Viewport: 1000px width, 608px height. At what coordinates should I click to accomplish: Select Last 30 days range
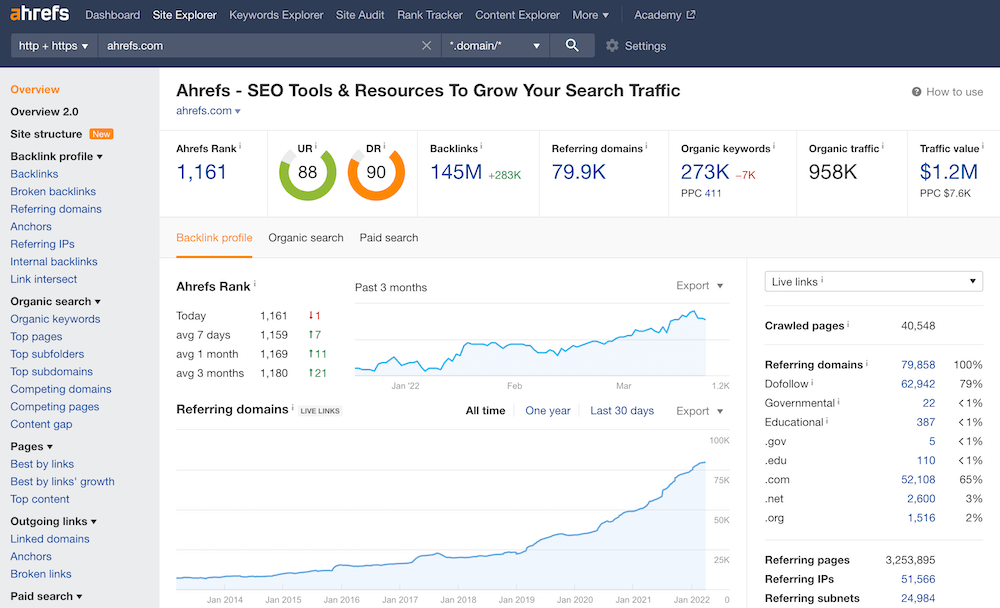coord(622,411)
